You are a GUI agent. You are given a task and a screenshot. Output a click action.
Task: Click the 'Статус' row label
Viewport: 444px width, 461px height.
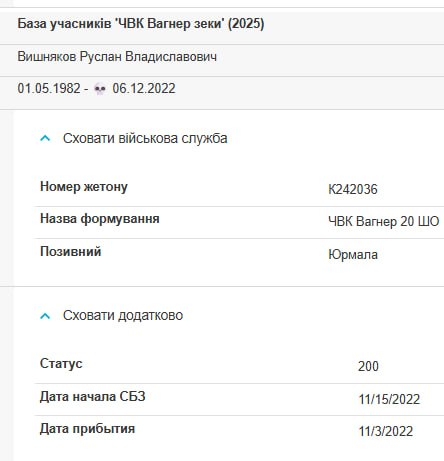[61, 363]
